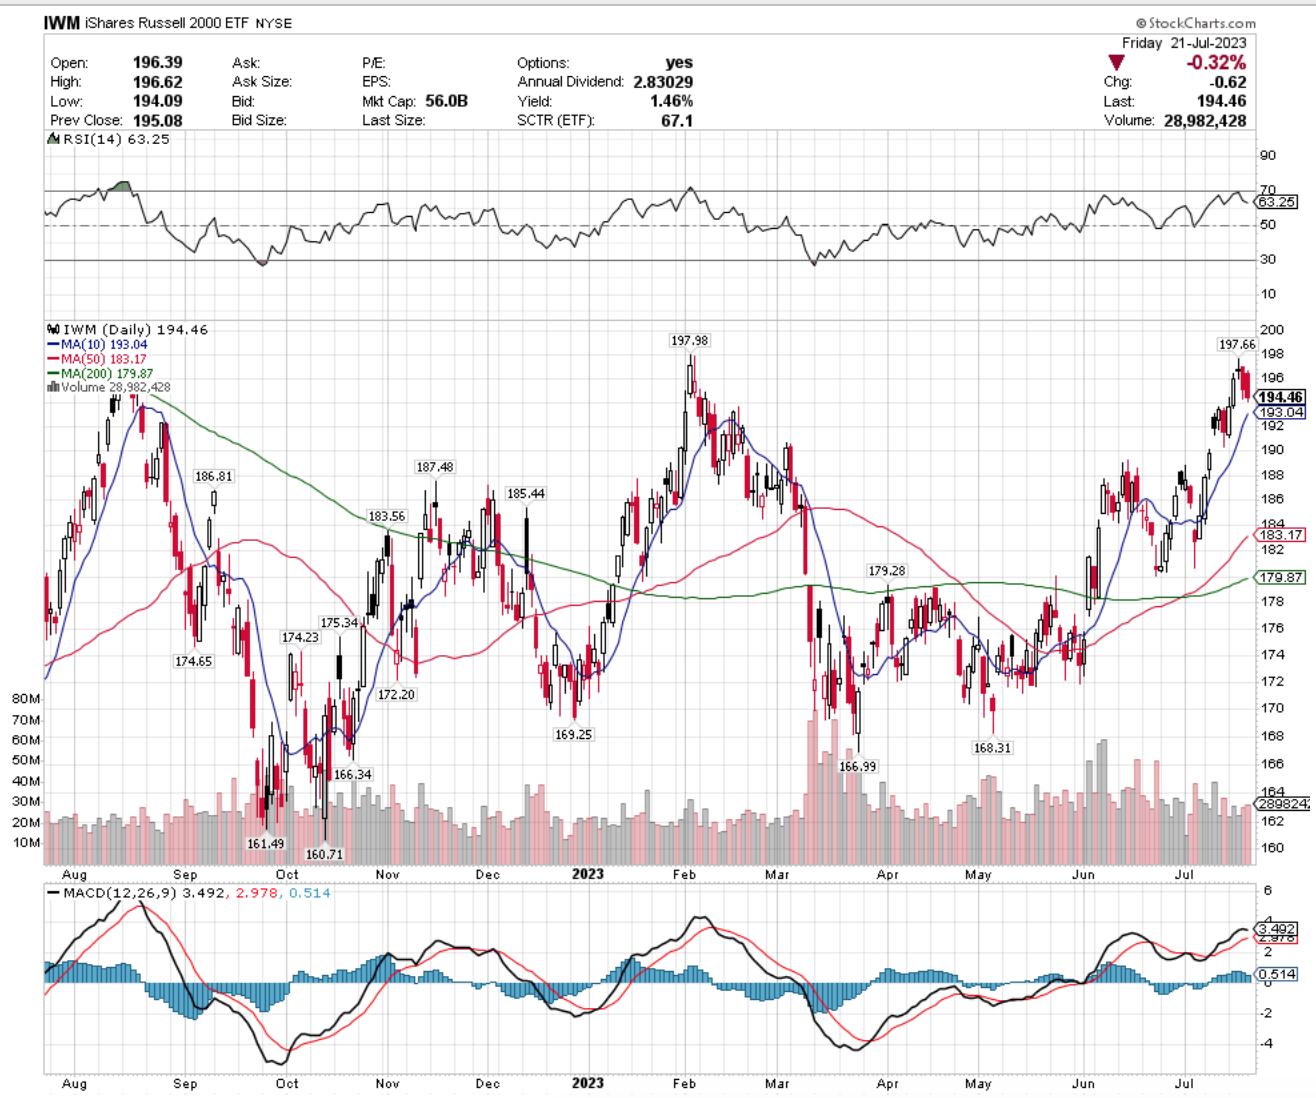This screenshot has height=1098, width=1316.
Task: Click the 160.71 October low annotation
Action: click(x=324, y=854)
